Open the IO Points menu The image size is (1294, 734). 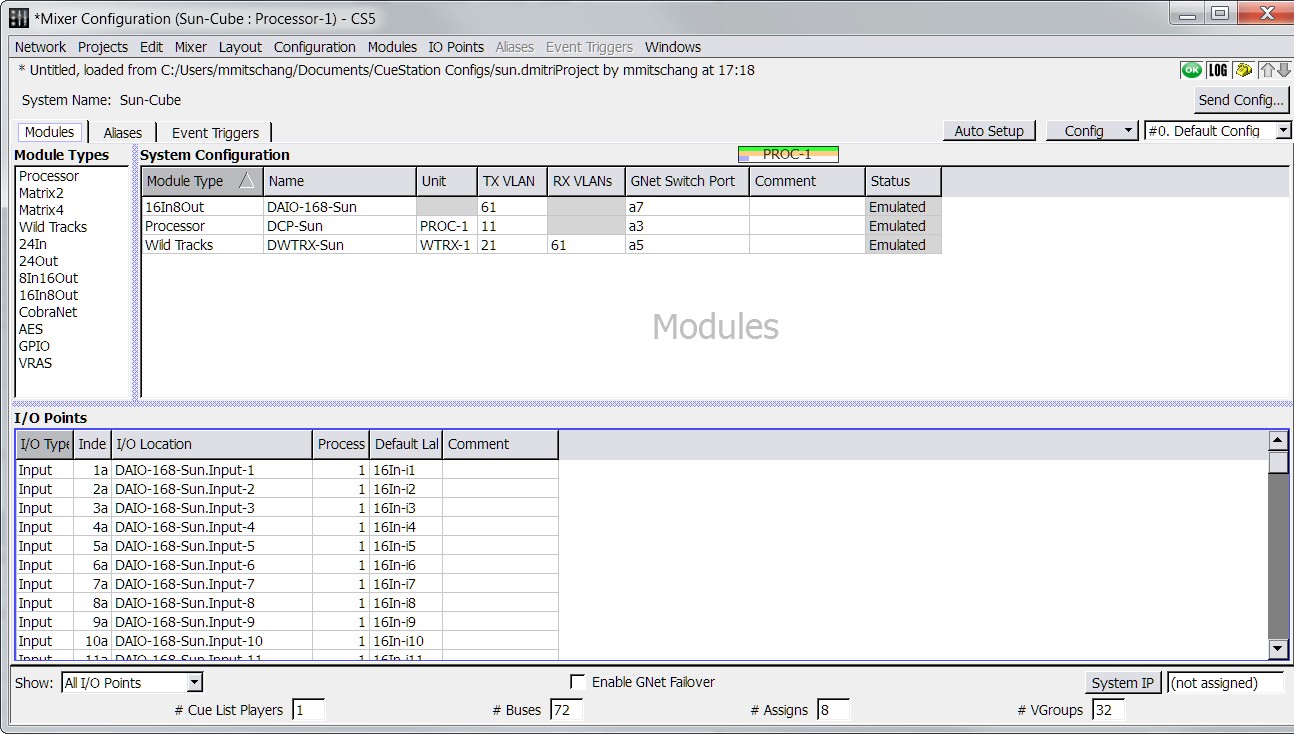[x=456, y=47]
